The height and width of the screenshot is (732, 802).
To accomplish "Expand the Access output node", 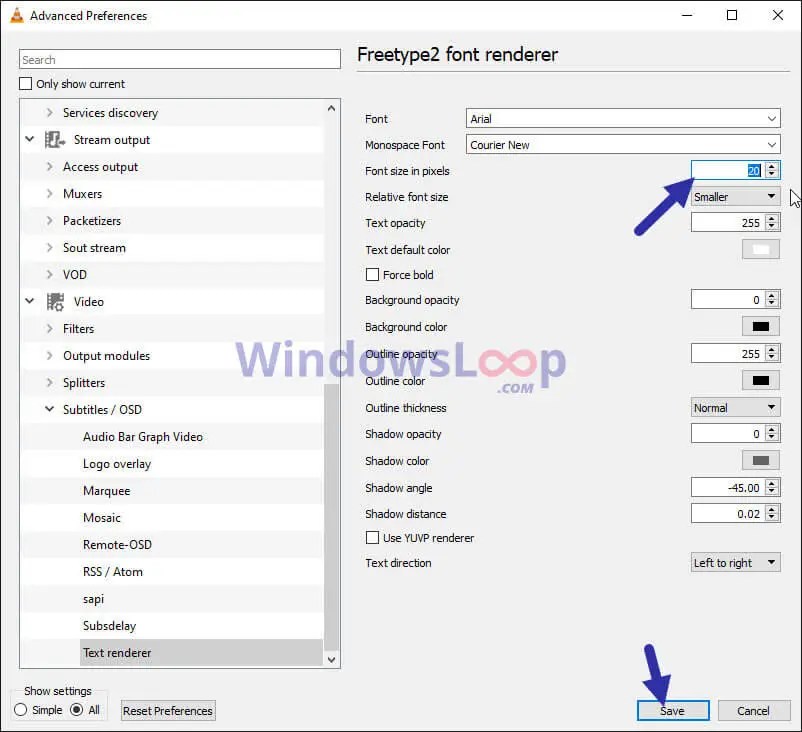I will pyautogui.click(x=50, y=166).
